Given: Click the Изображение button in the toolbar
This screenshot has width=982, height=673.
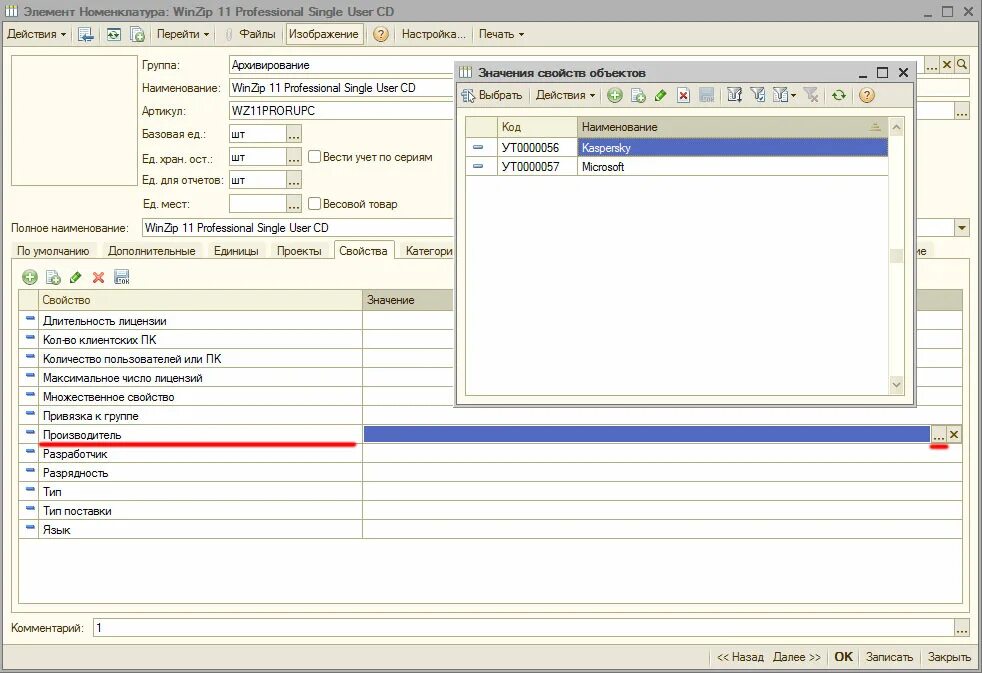Looking at the screenshot, I should click(324, 34).
